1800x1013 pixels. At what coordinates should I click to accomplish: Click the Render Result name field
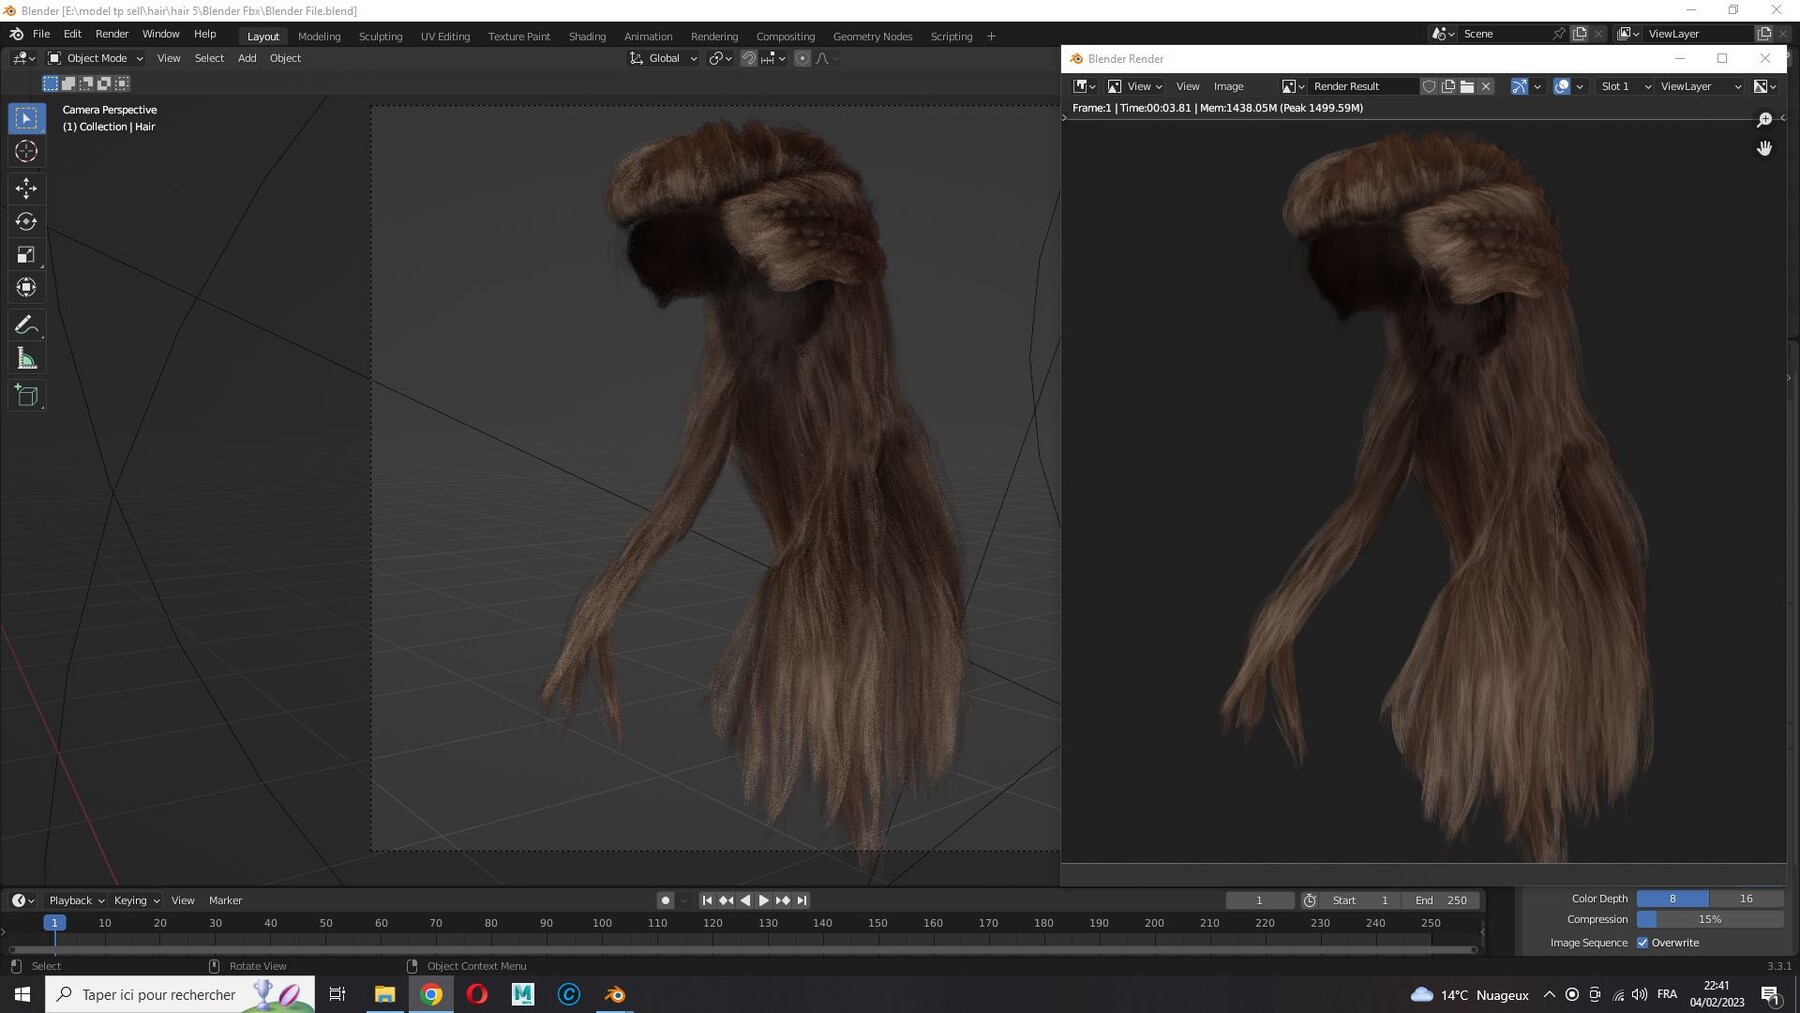pos(1361,86)
